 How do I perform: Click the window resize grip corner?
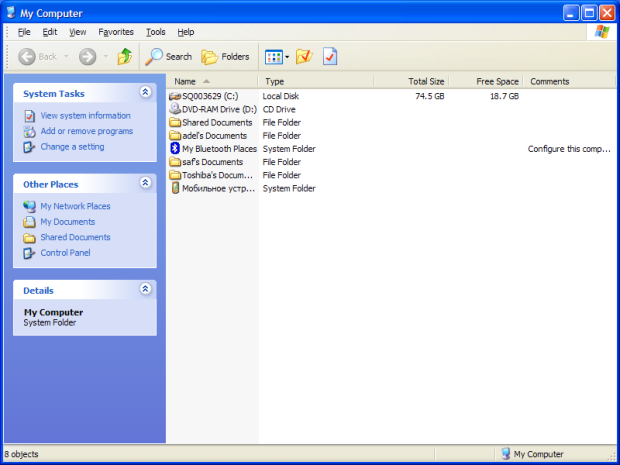pyautogui.click(x=612, y=456)
